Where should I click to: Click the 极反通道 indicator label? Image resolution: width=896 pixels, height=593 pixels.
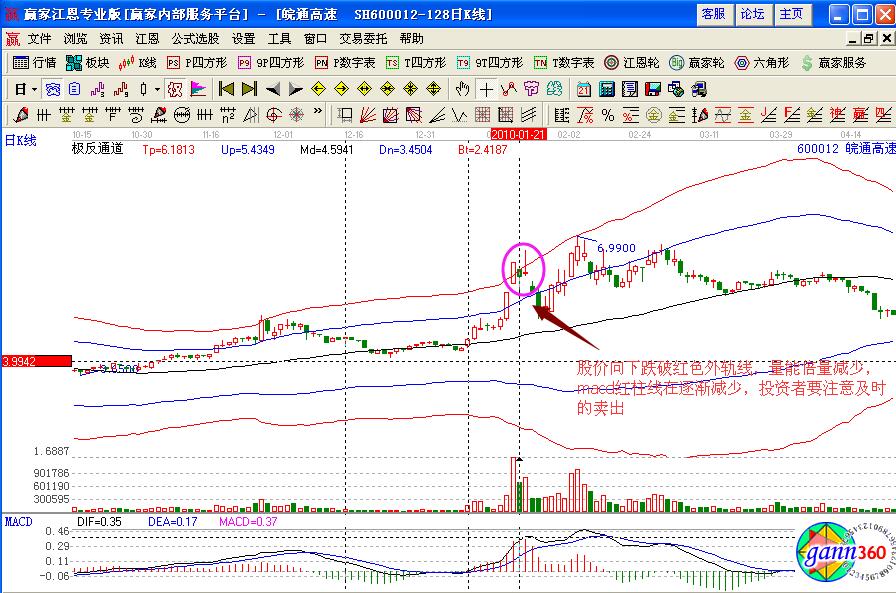97,149
